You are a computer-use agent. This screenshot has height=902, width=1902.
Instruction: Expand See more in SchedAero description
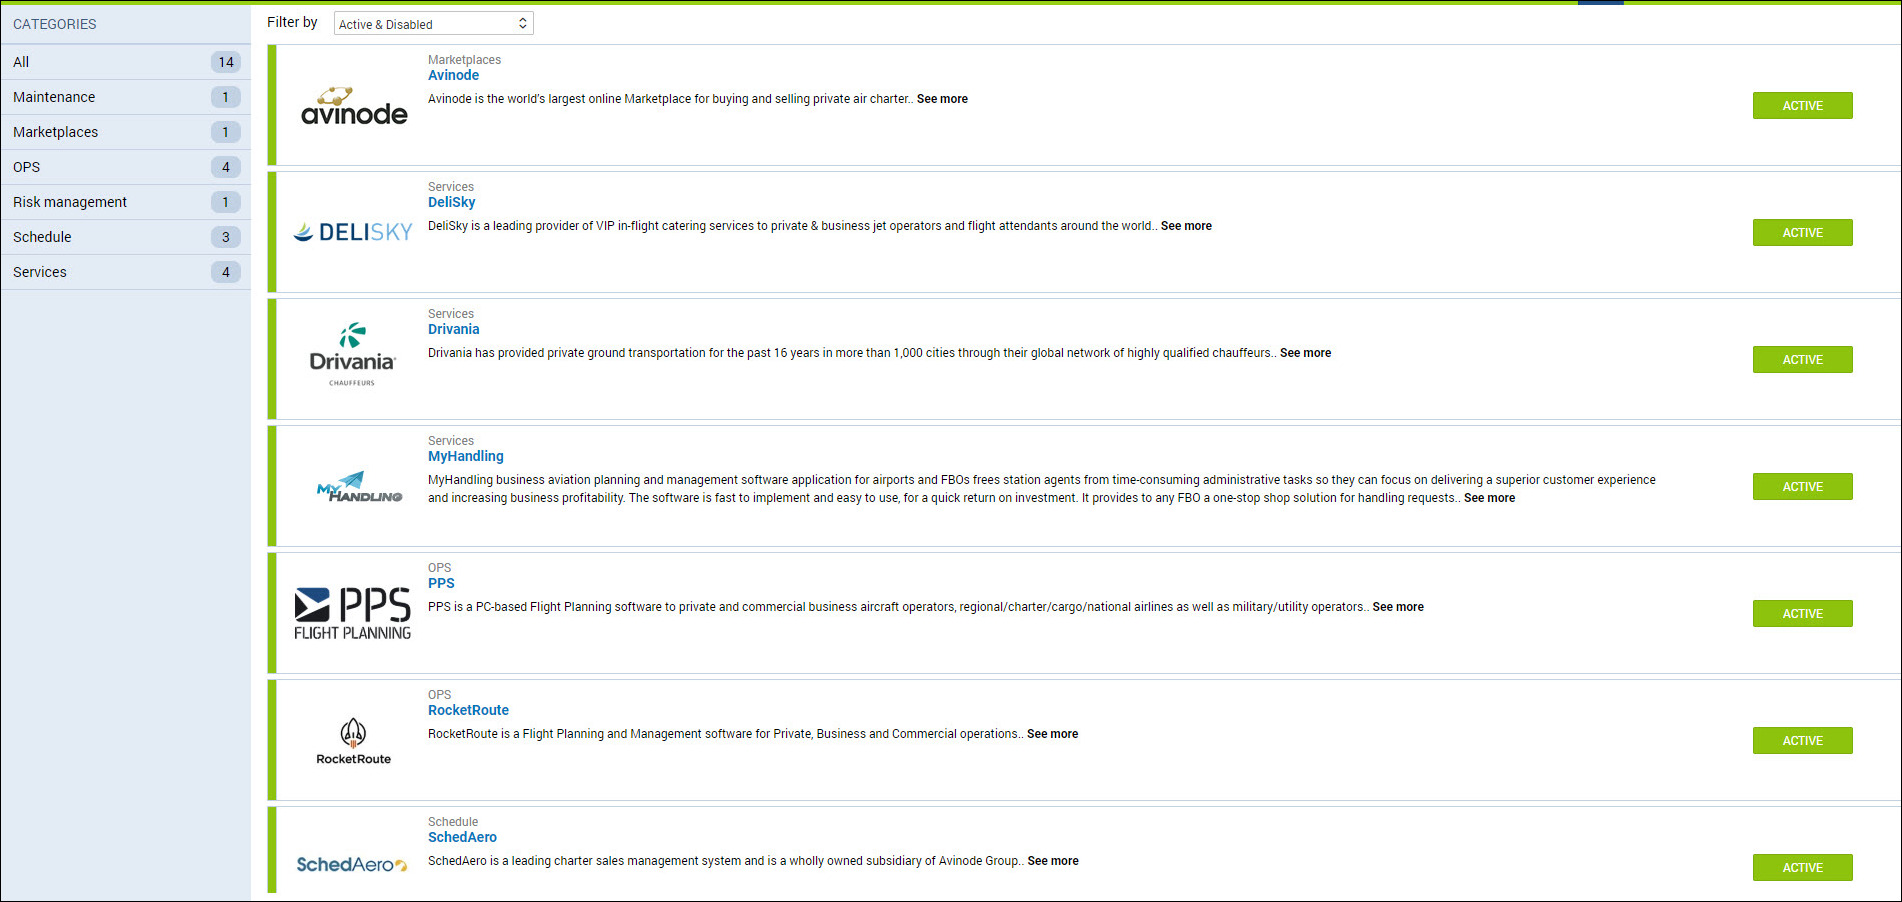tap(1053, 861)
